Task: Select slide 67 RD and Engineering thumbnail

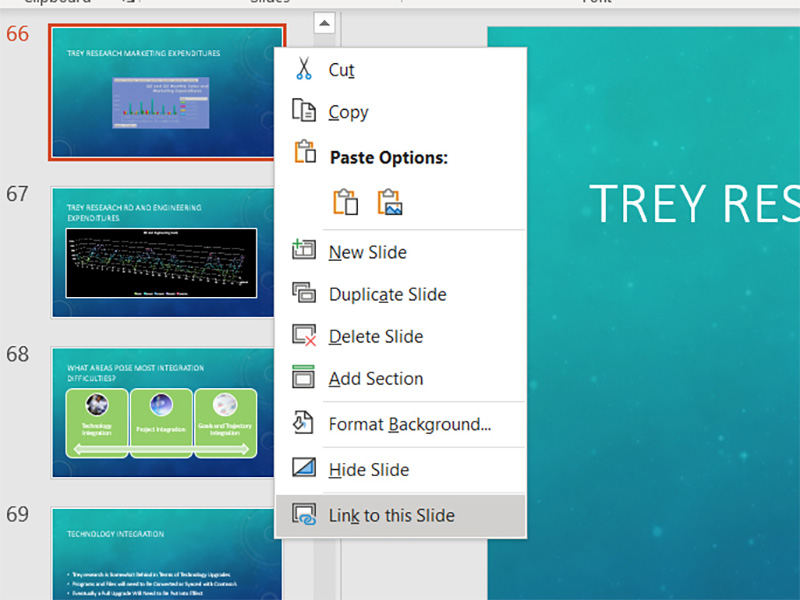Action: point(163,252)
